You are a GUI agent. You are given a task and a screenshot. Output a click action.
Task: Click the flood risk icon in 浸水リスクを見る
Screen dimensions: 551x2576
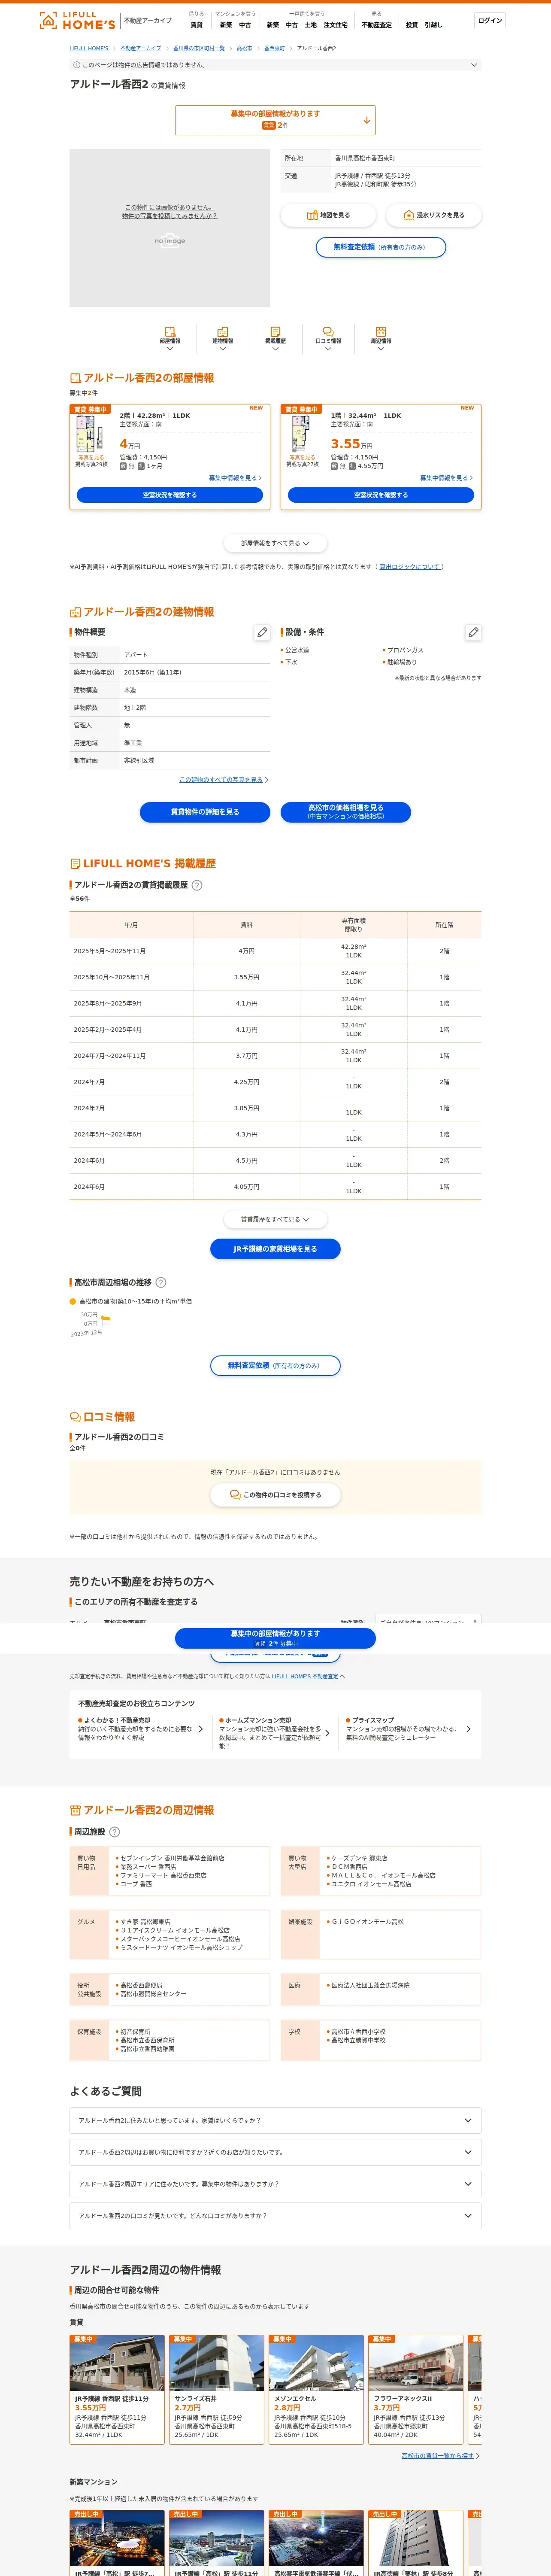pyautogui.click(x=408, y=215)
